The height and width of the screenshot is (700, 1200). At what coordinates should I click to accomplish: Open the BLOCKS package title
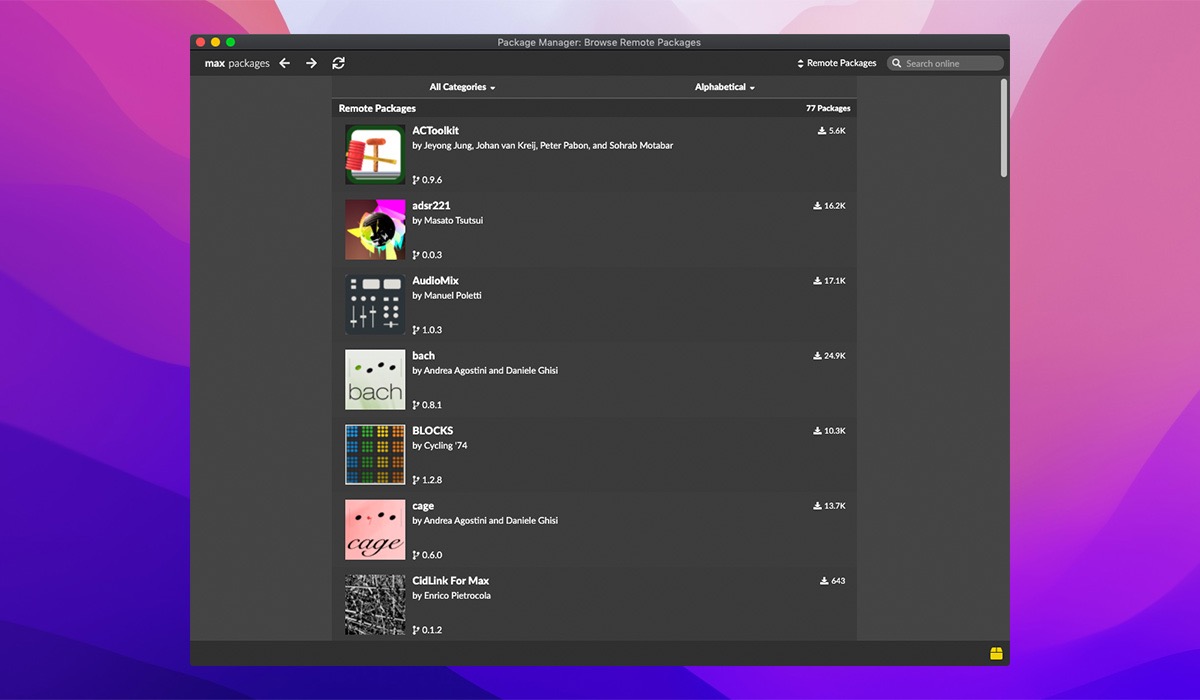point(432,431)
